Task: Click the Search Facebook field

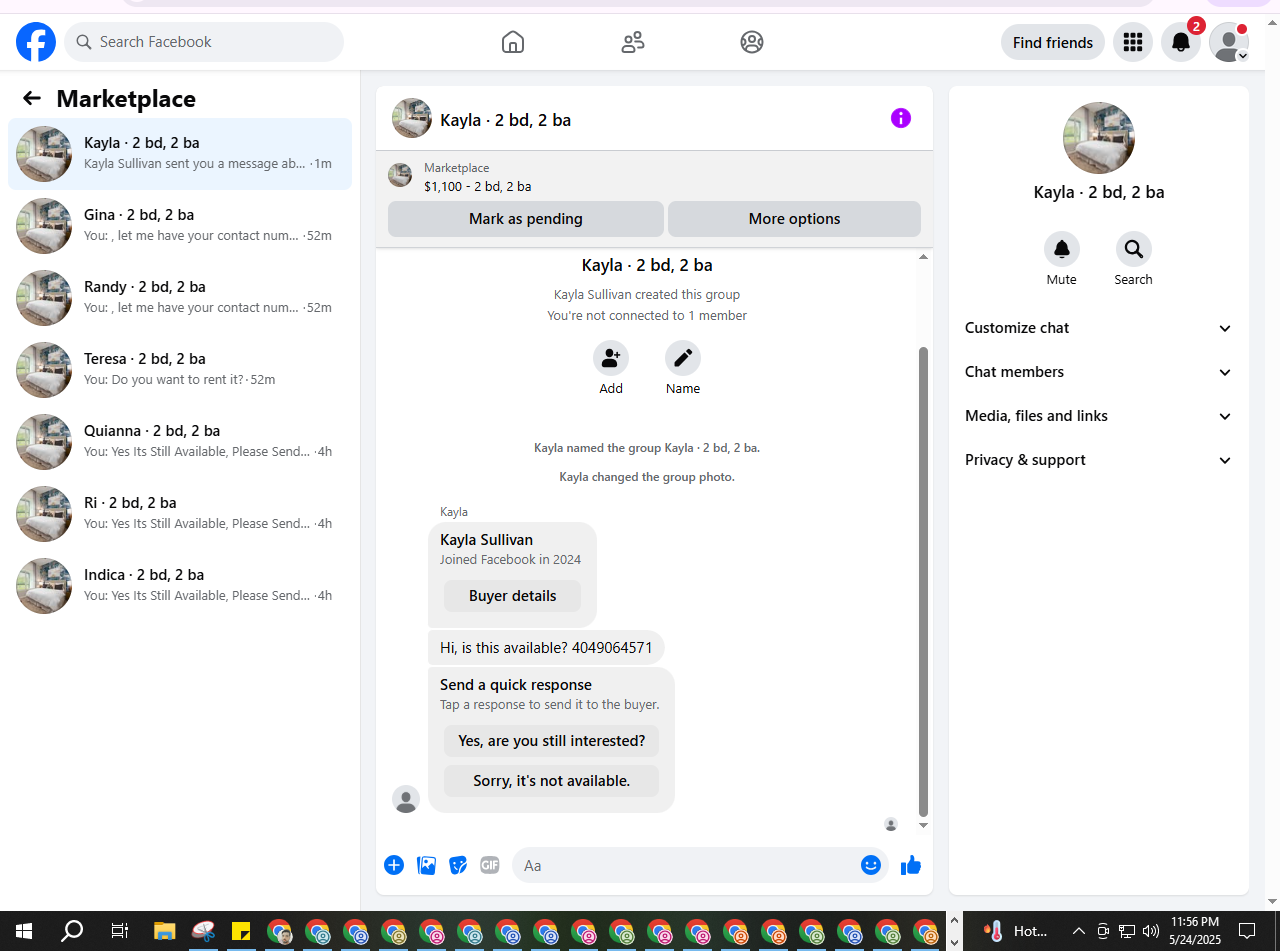Action: point(204,42)
